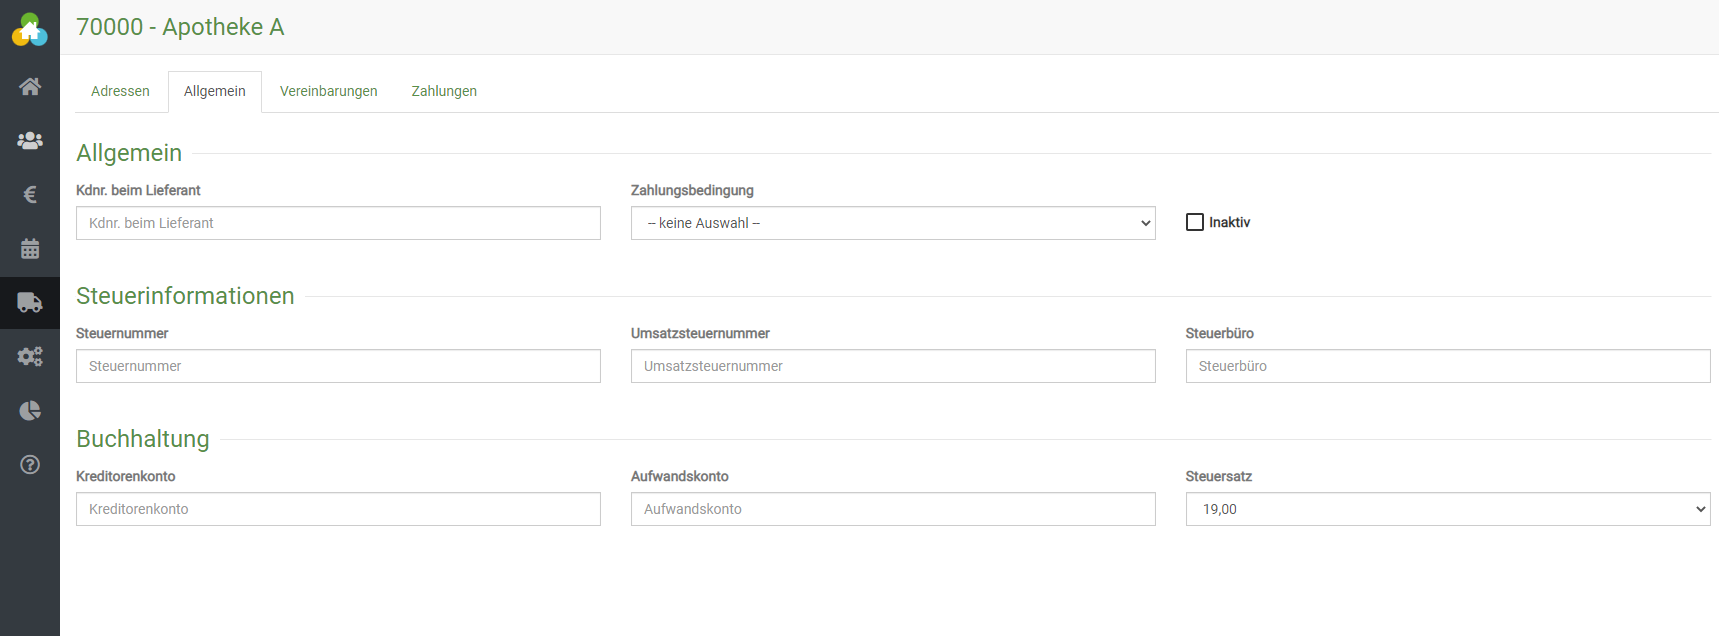
Task: Click the app logo in sidebar
Action: (30, 30)
